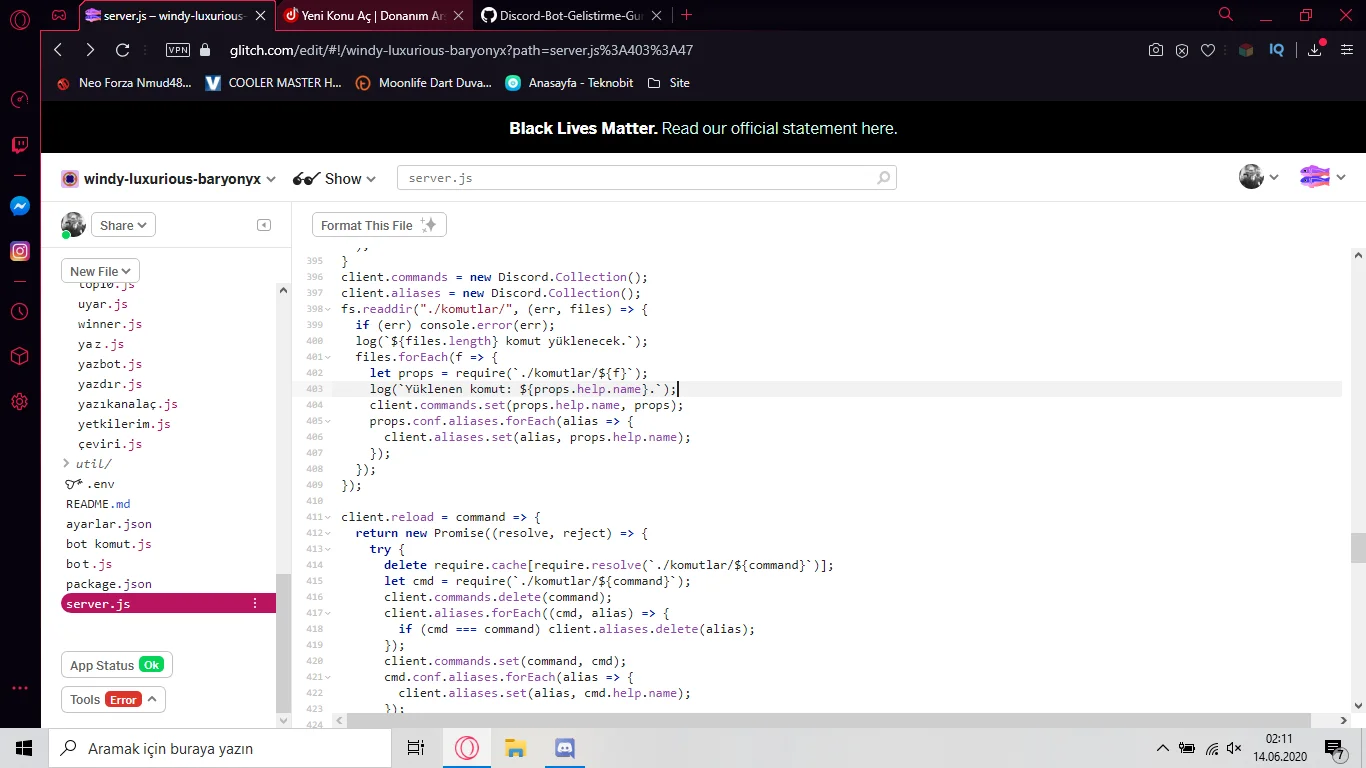Open Extensions cube icon in sidebar
This screenshot has width=1366, height=768.
(x=19, y=356)
